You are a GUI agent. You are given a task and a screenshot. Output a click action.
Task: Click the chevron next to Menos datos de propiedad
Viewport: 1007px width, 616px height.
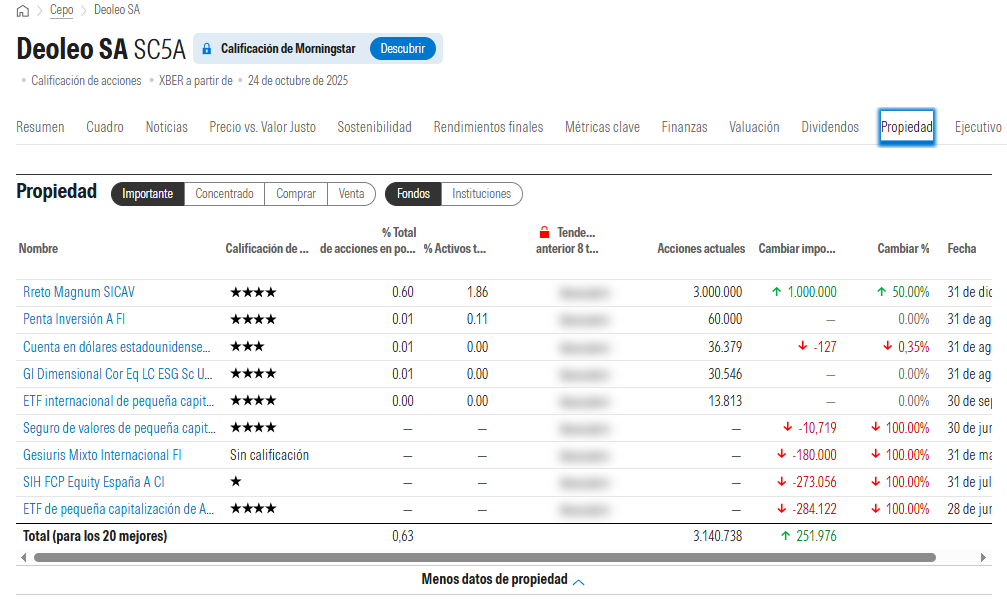[579, 582]
